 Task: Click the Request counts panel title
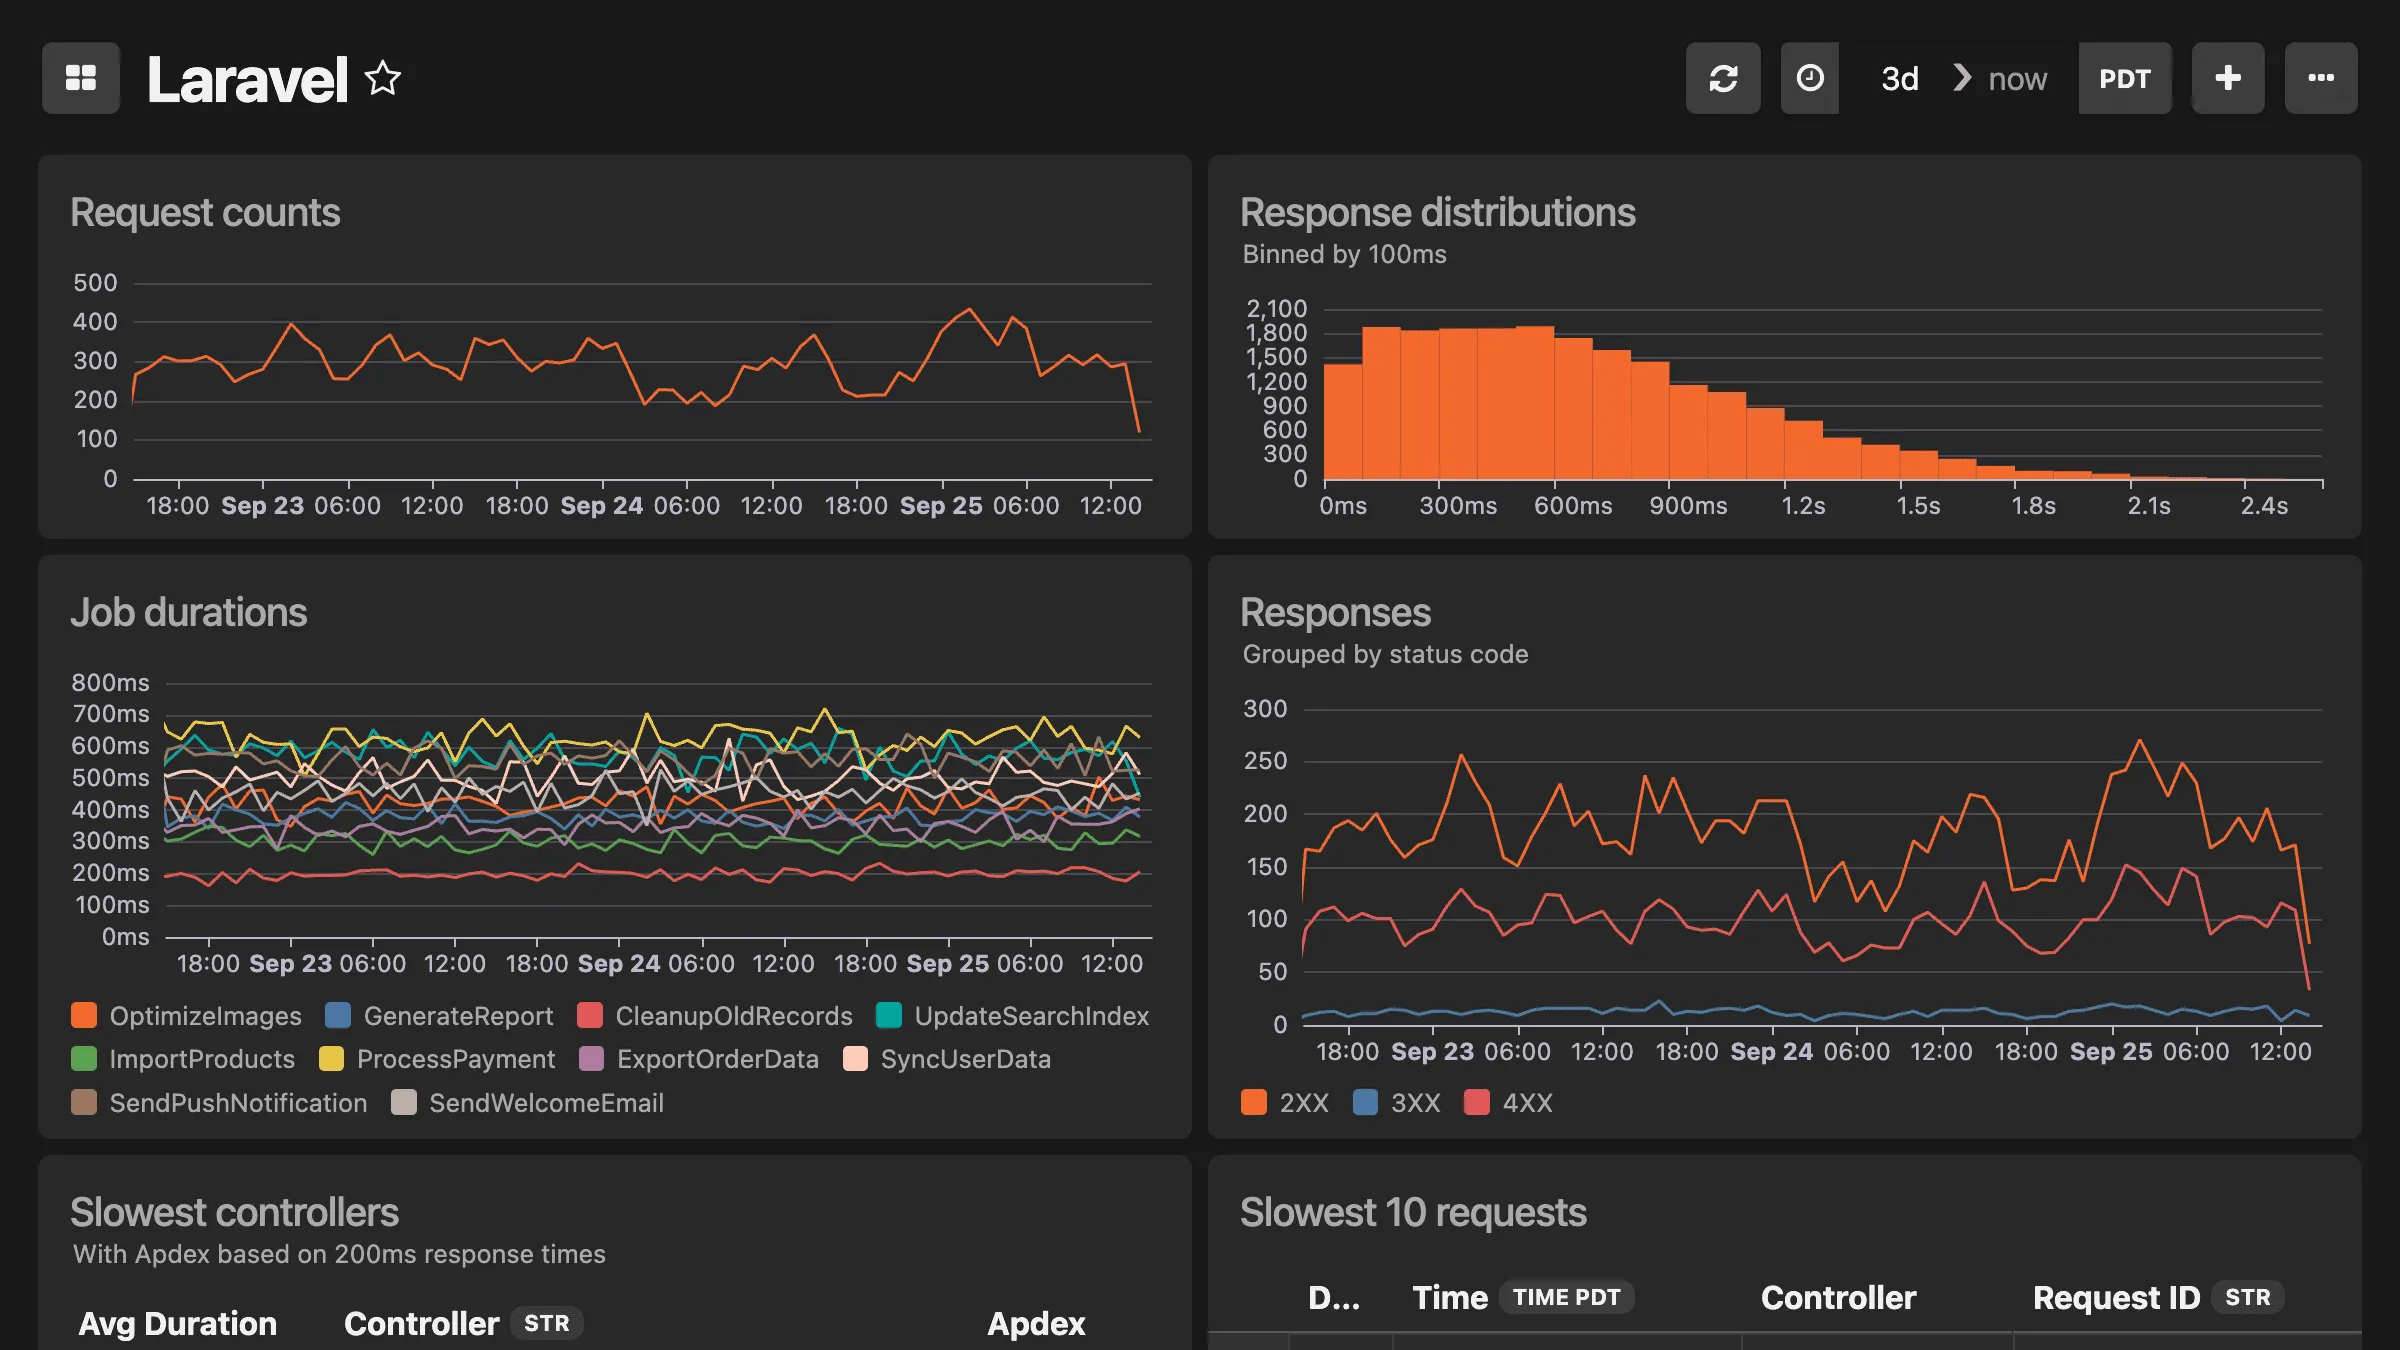pyautogui.click(x=205, y=213)
